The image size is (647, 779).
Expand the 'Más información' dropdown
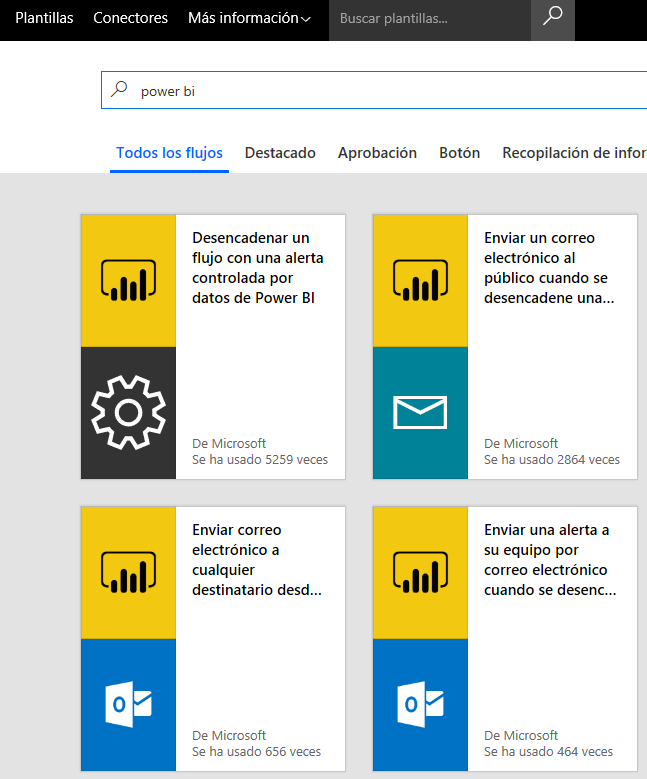coord(249,18)
